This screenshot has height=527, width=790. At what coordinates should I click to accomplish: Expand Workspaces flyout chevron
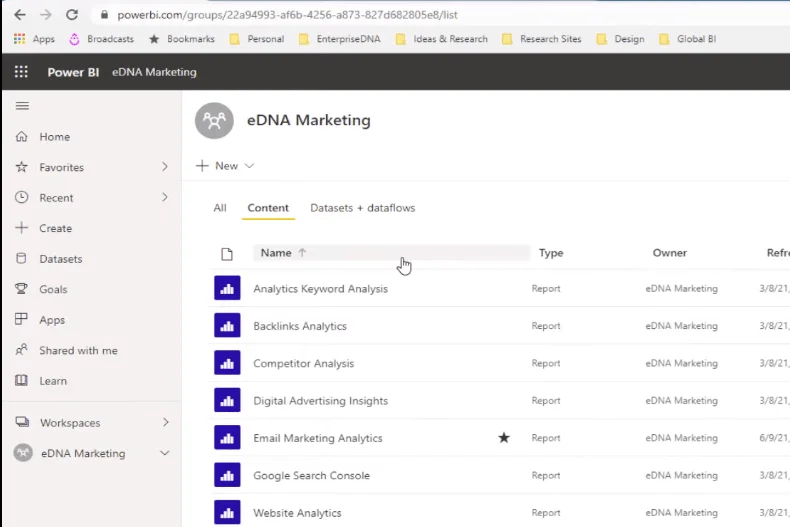[166, 422]
